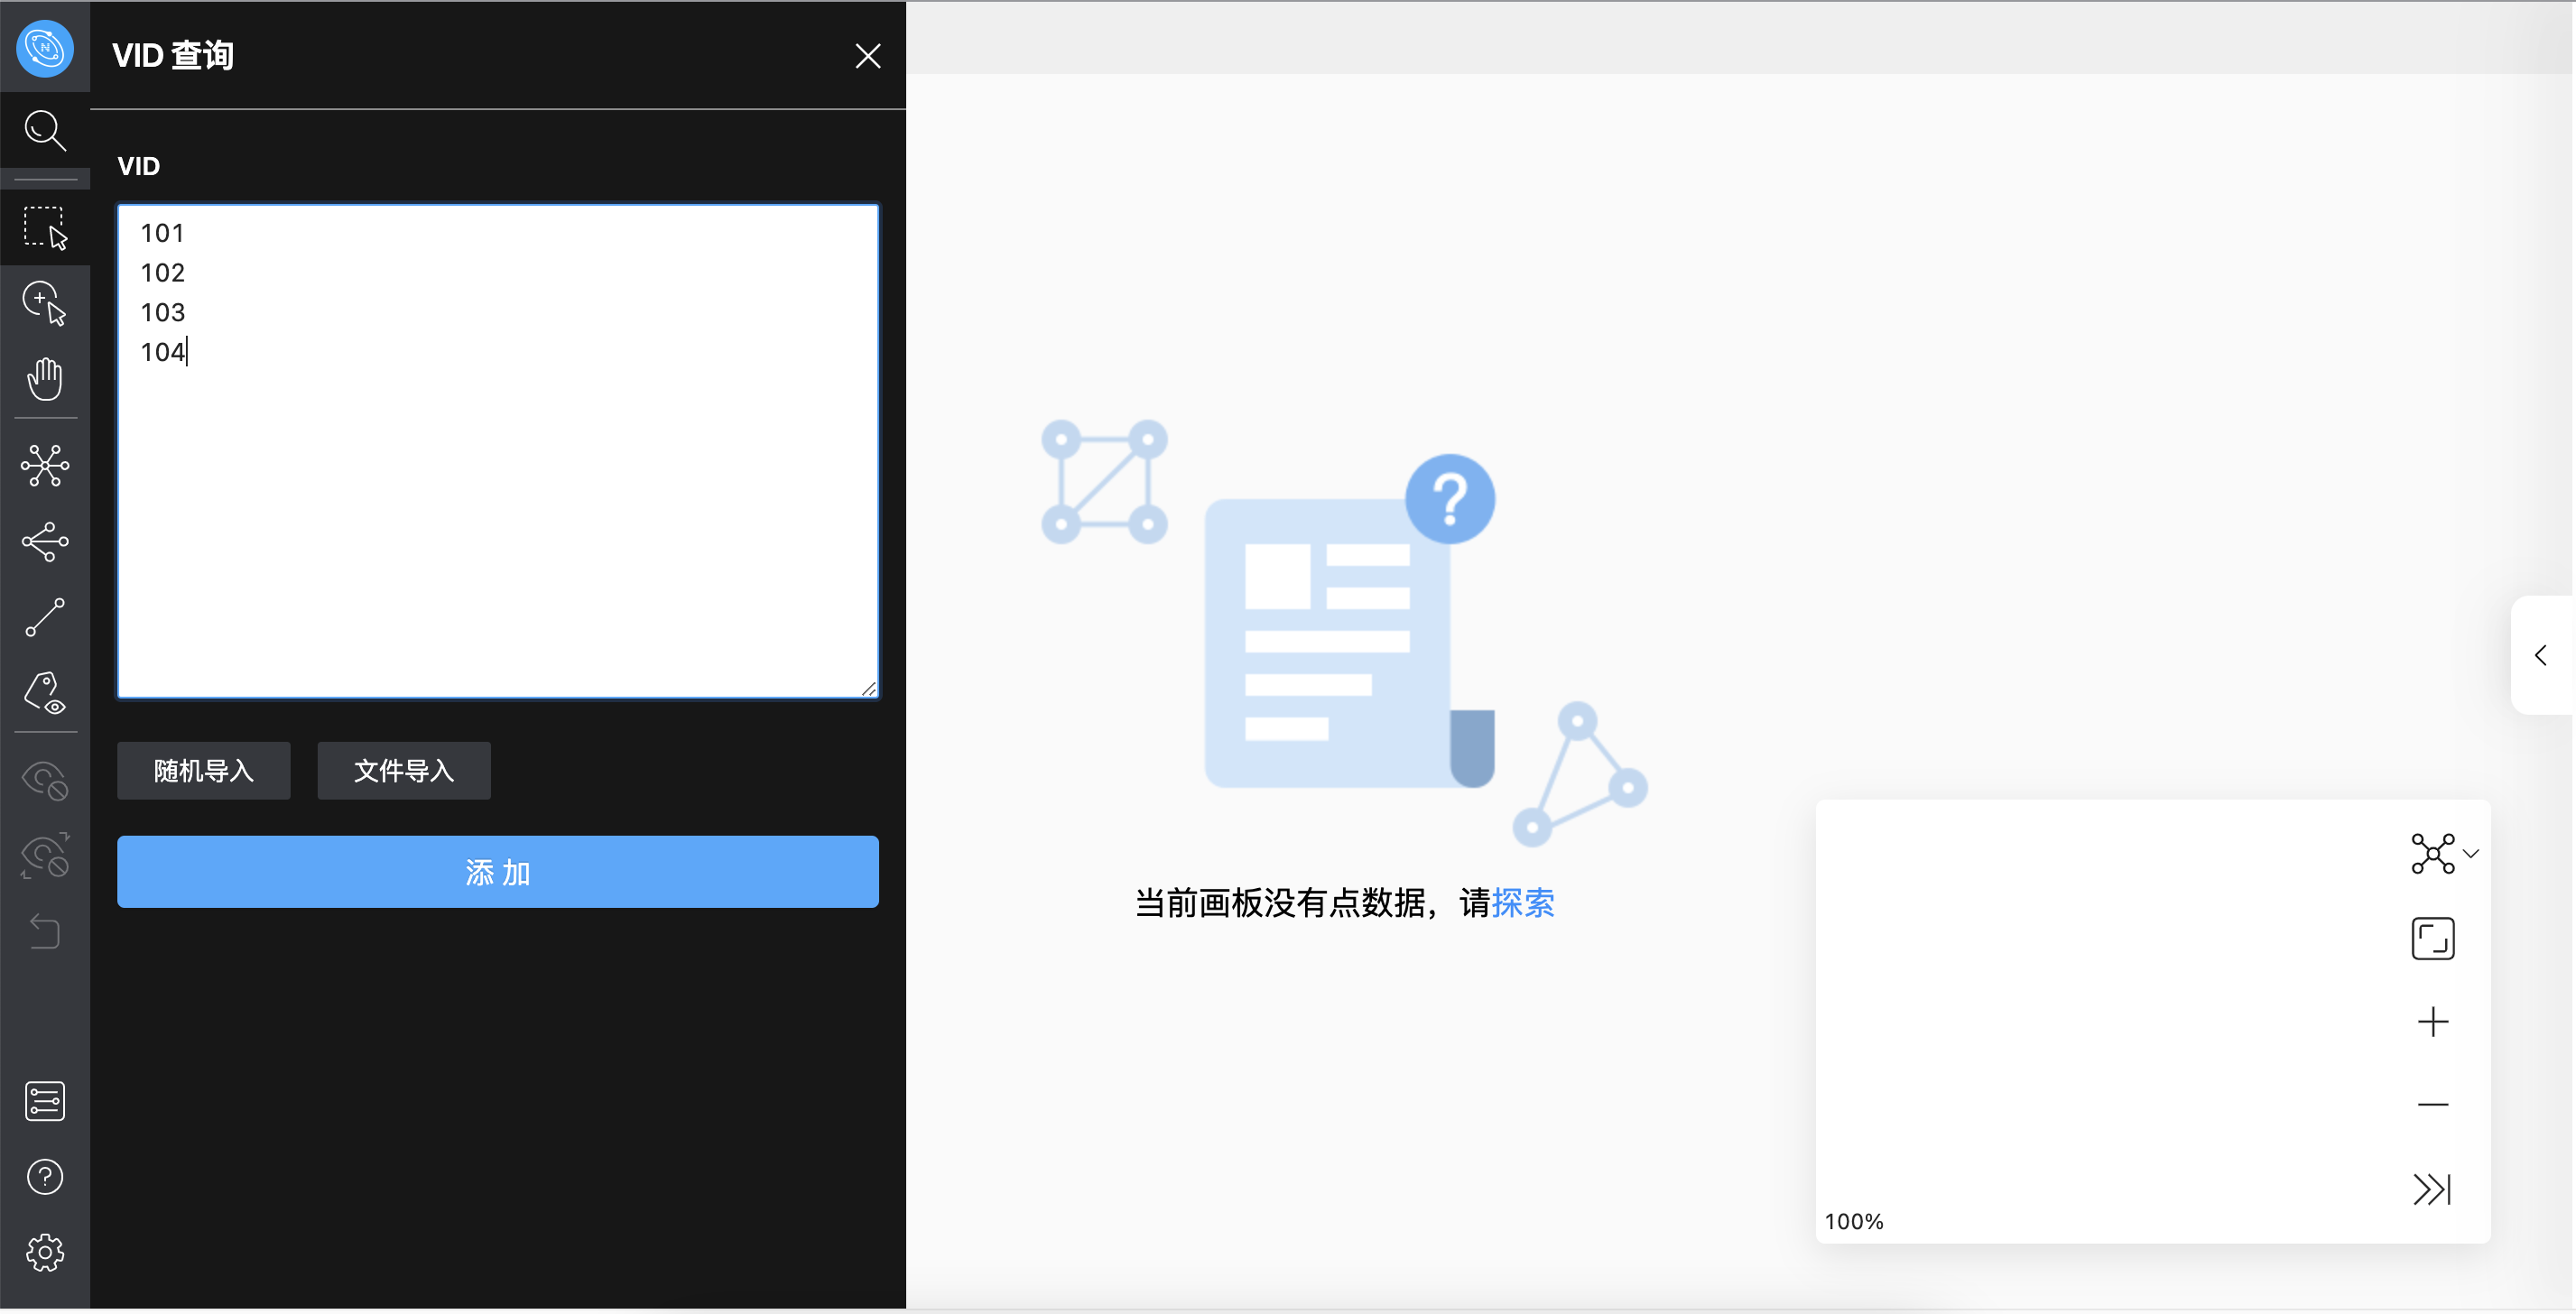Viewport: 2576px width, 1314px height.
Task: Click the line reading 103
Action: pyautogui.click(x=162, y=312)
